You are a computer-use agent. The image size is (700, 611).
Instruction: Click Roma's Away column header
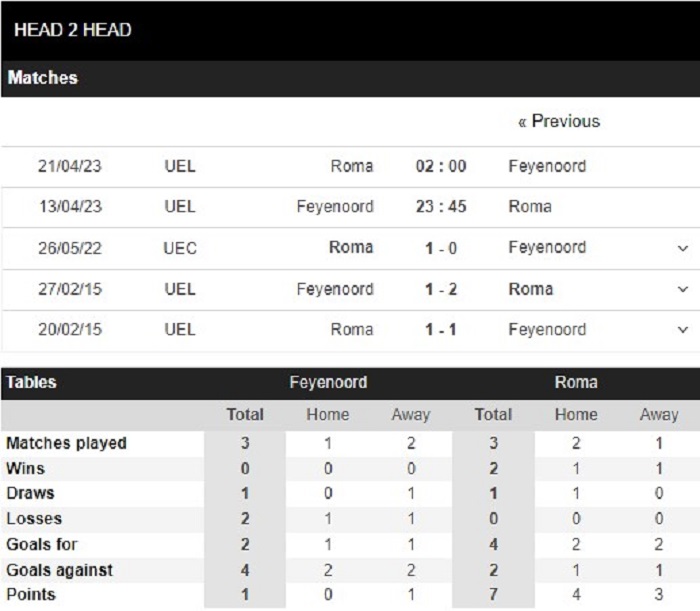pyautogui.click(x=659, y=414)
